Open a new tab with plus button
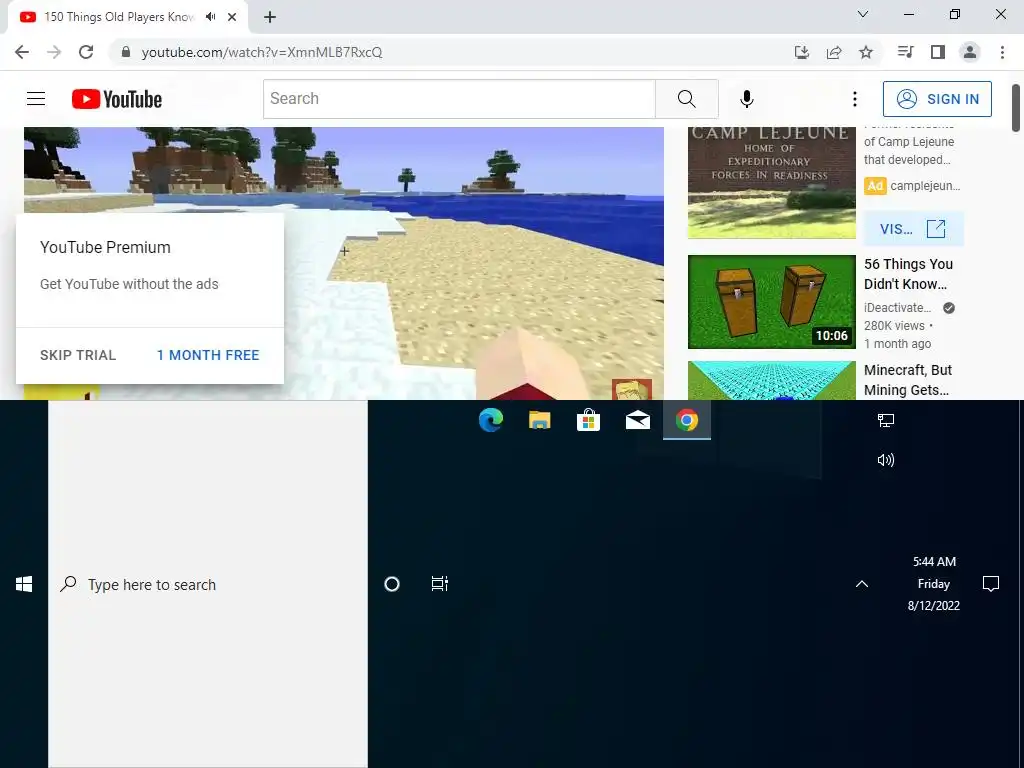 pyautogui.click(x=270, y=18)
